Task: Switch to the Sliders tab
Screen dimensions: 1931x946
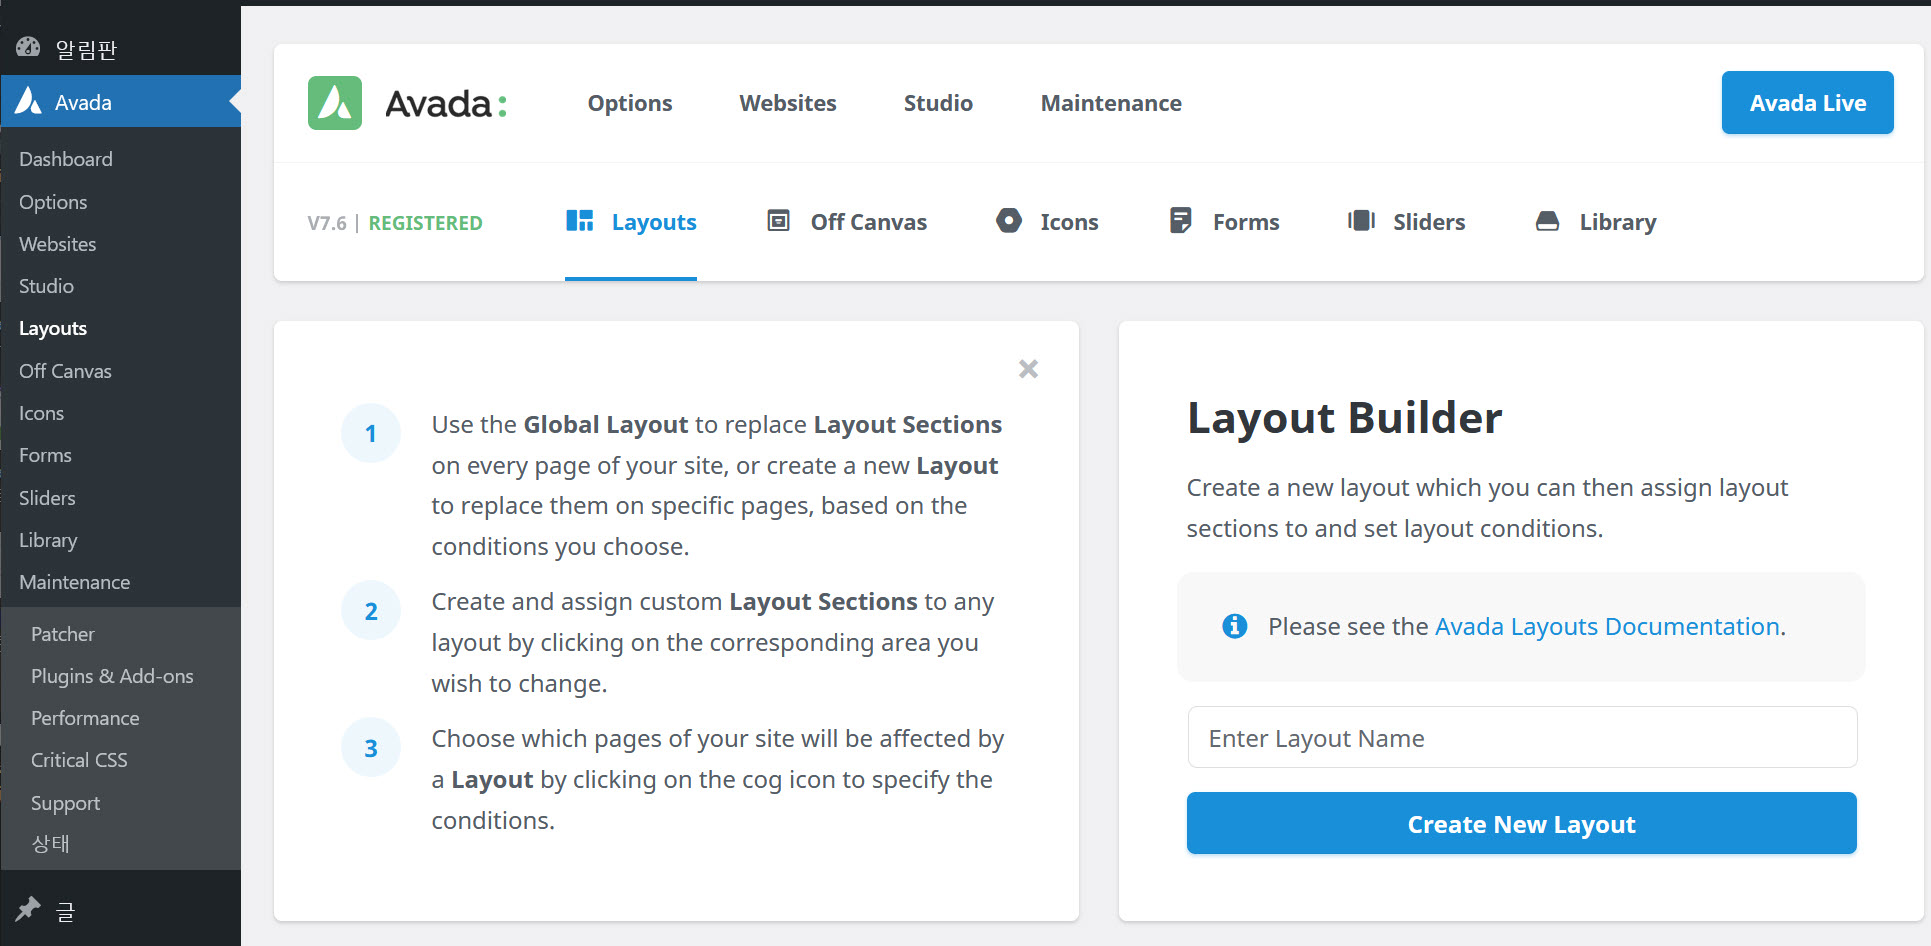Action: (1406, 222)
